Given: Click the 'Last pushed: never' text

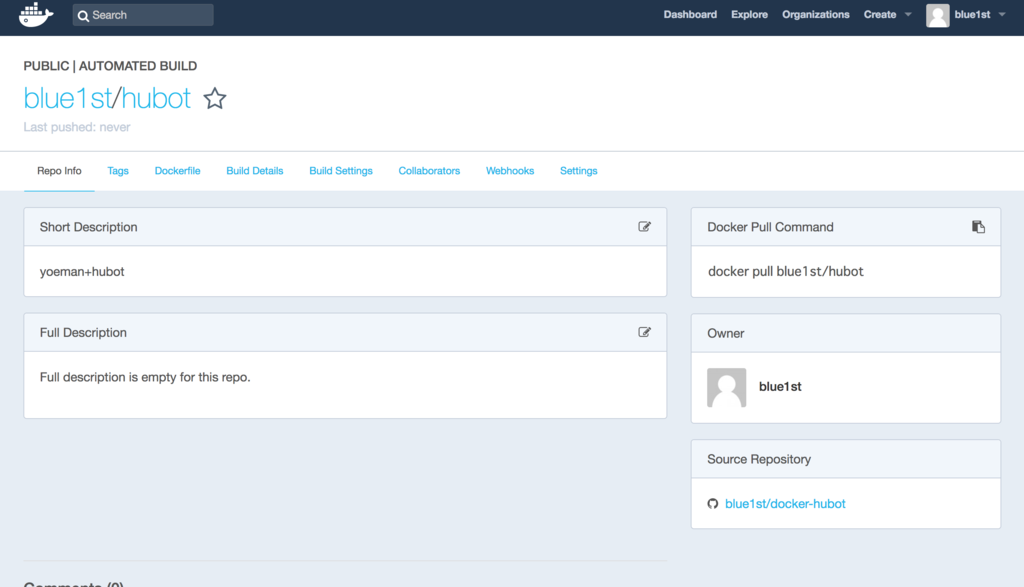Looking at the screenshot, I should point(77,127).
